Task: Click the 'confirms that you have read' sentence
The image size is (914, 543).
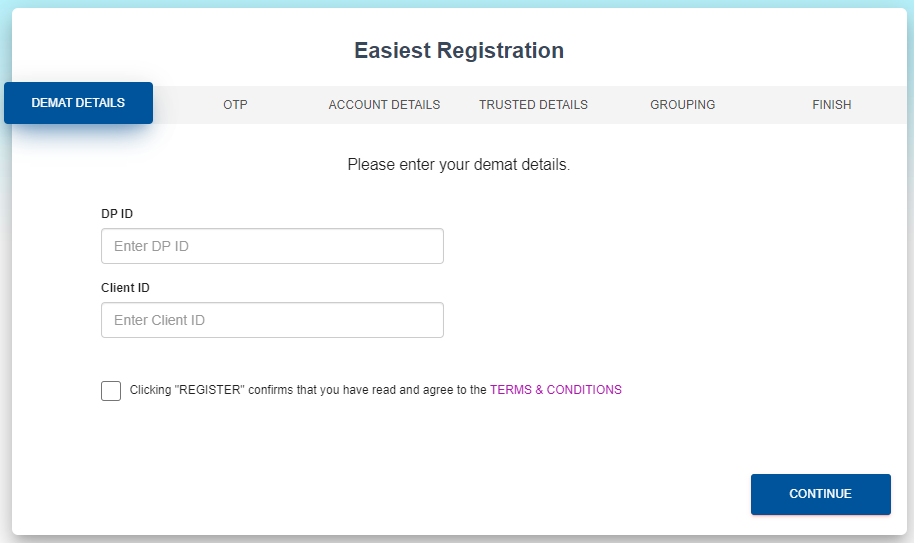Action: pos(340,390)
